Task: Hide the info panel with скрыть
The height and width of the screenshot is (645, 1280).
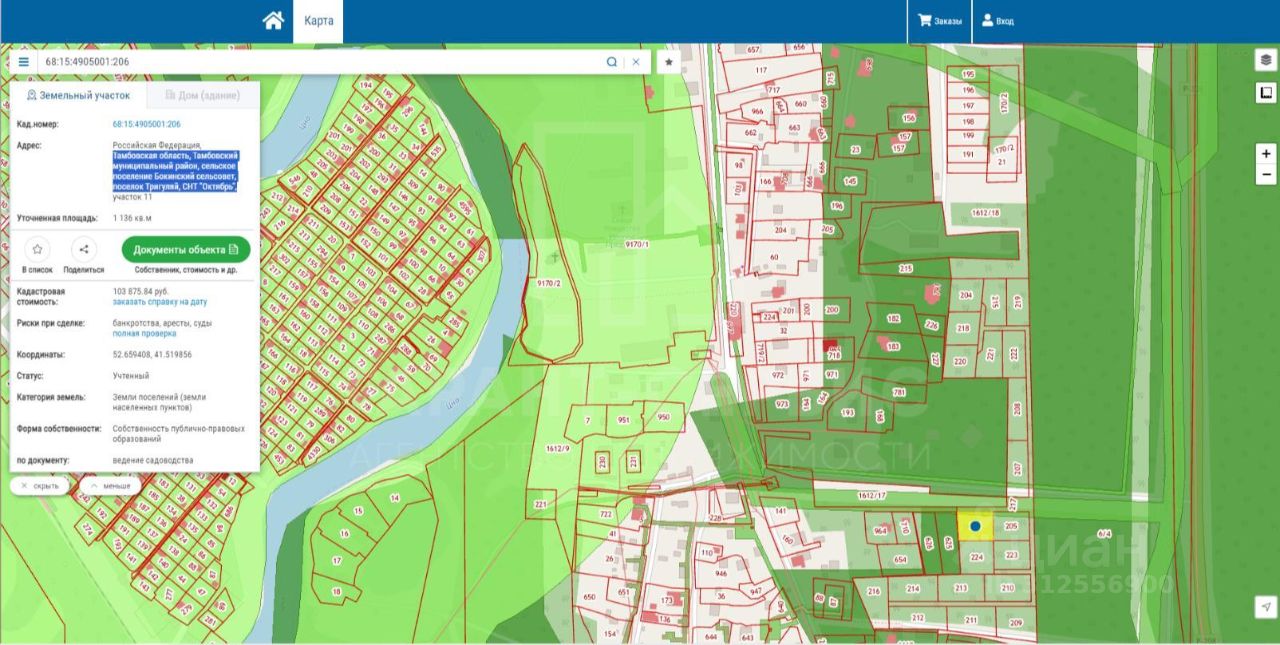Action: [x=41, y=486]
